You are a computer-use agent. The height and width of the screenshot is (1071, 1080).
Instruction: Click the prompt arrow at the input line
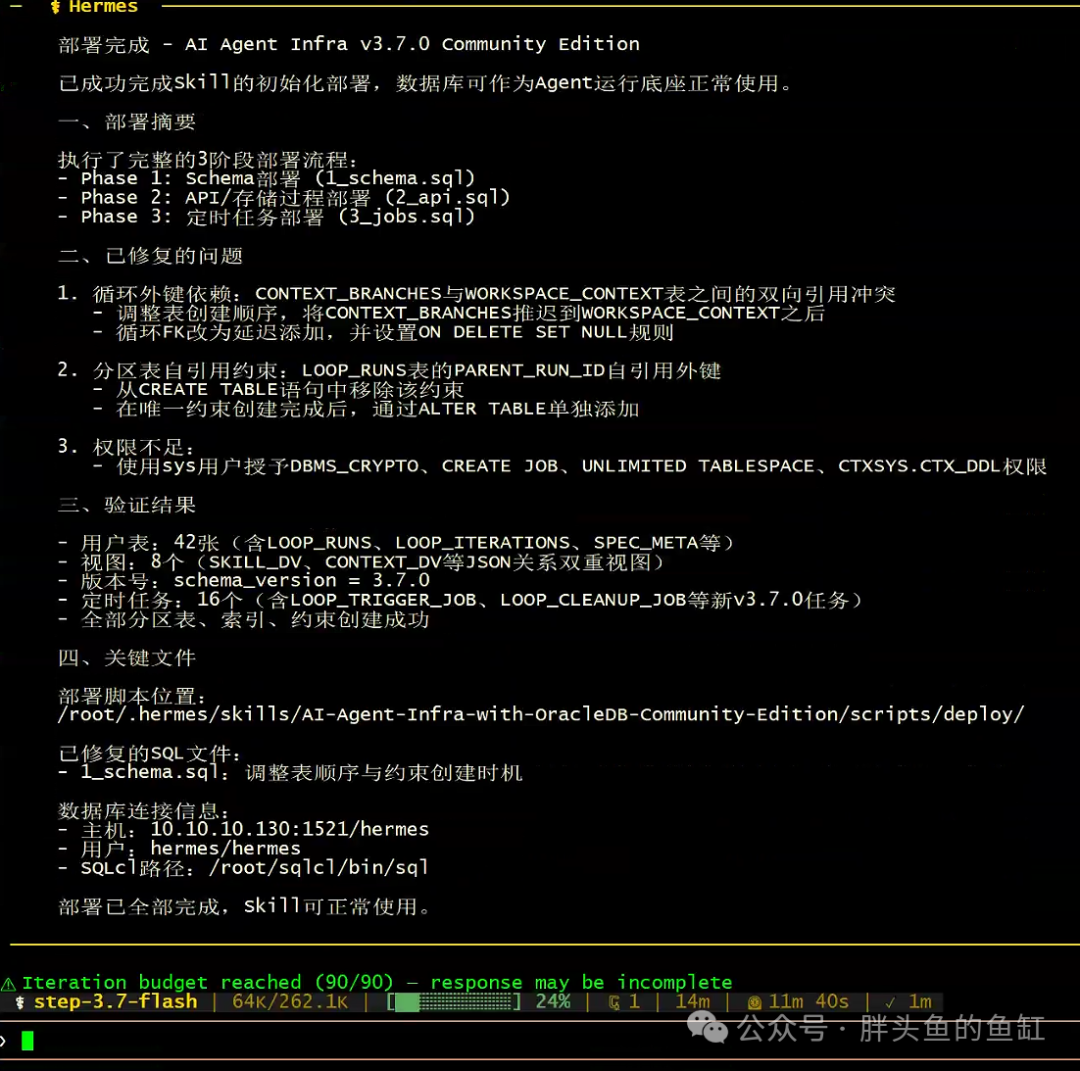point(3,1040)
